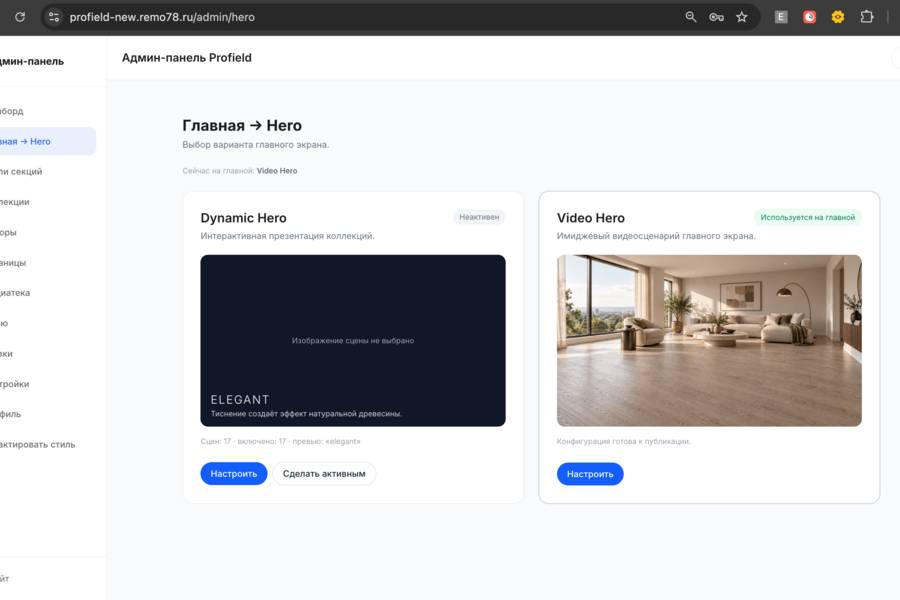Image resolution: width=900 pixels, height=600 pixels.
Task: Open the Главная → Hero sidebar item
Action: [x=46, y=141]
